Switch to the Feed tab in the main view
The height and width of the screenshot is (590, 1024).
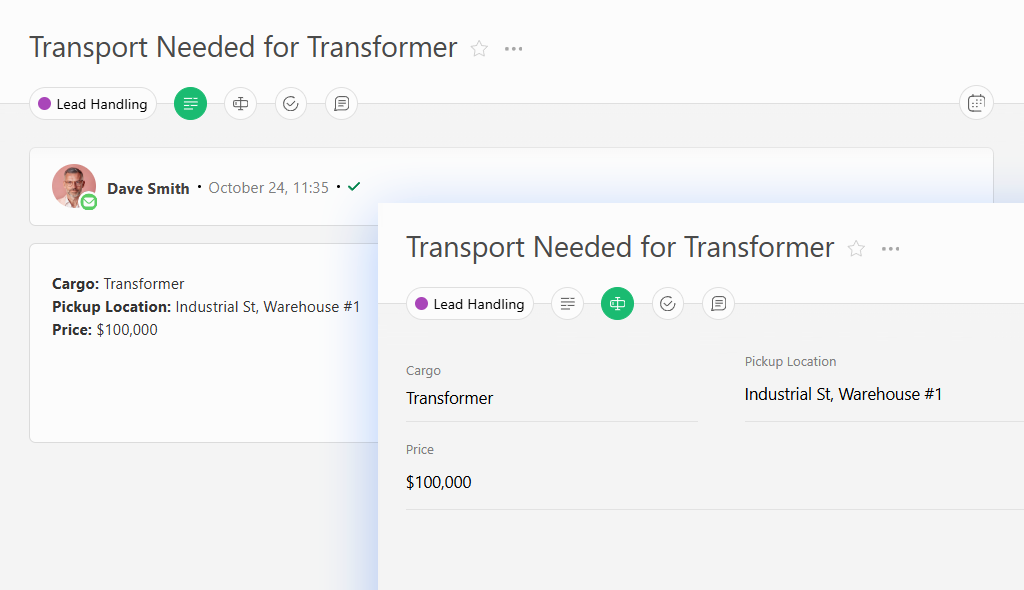[x=190, y=103]
